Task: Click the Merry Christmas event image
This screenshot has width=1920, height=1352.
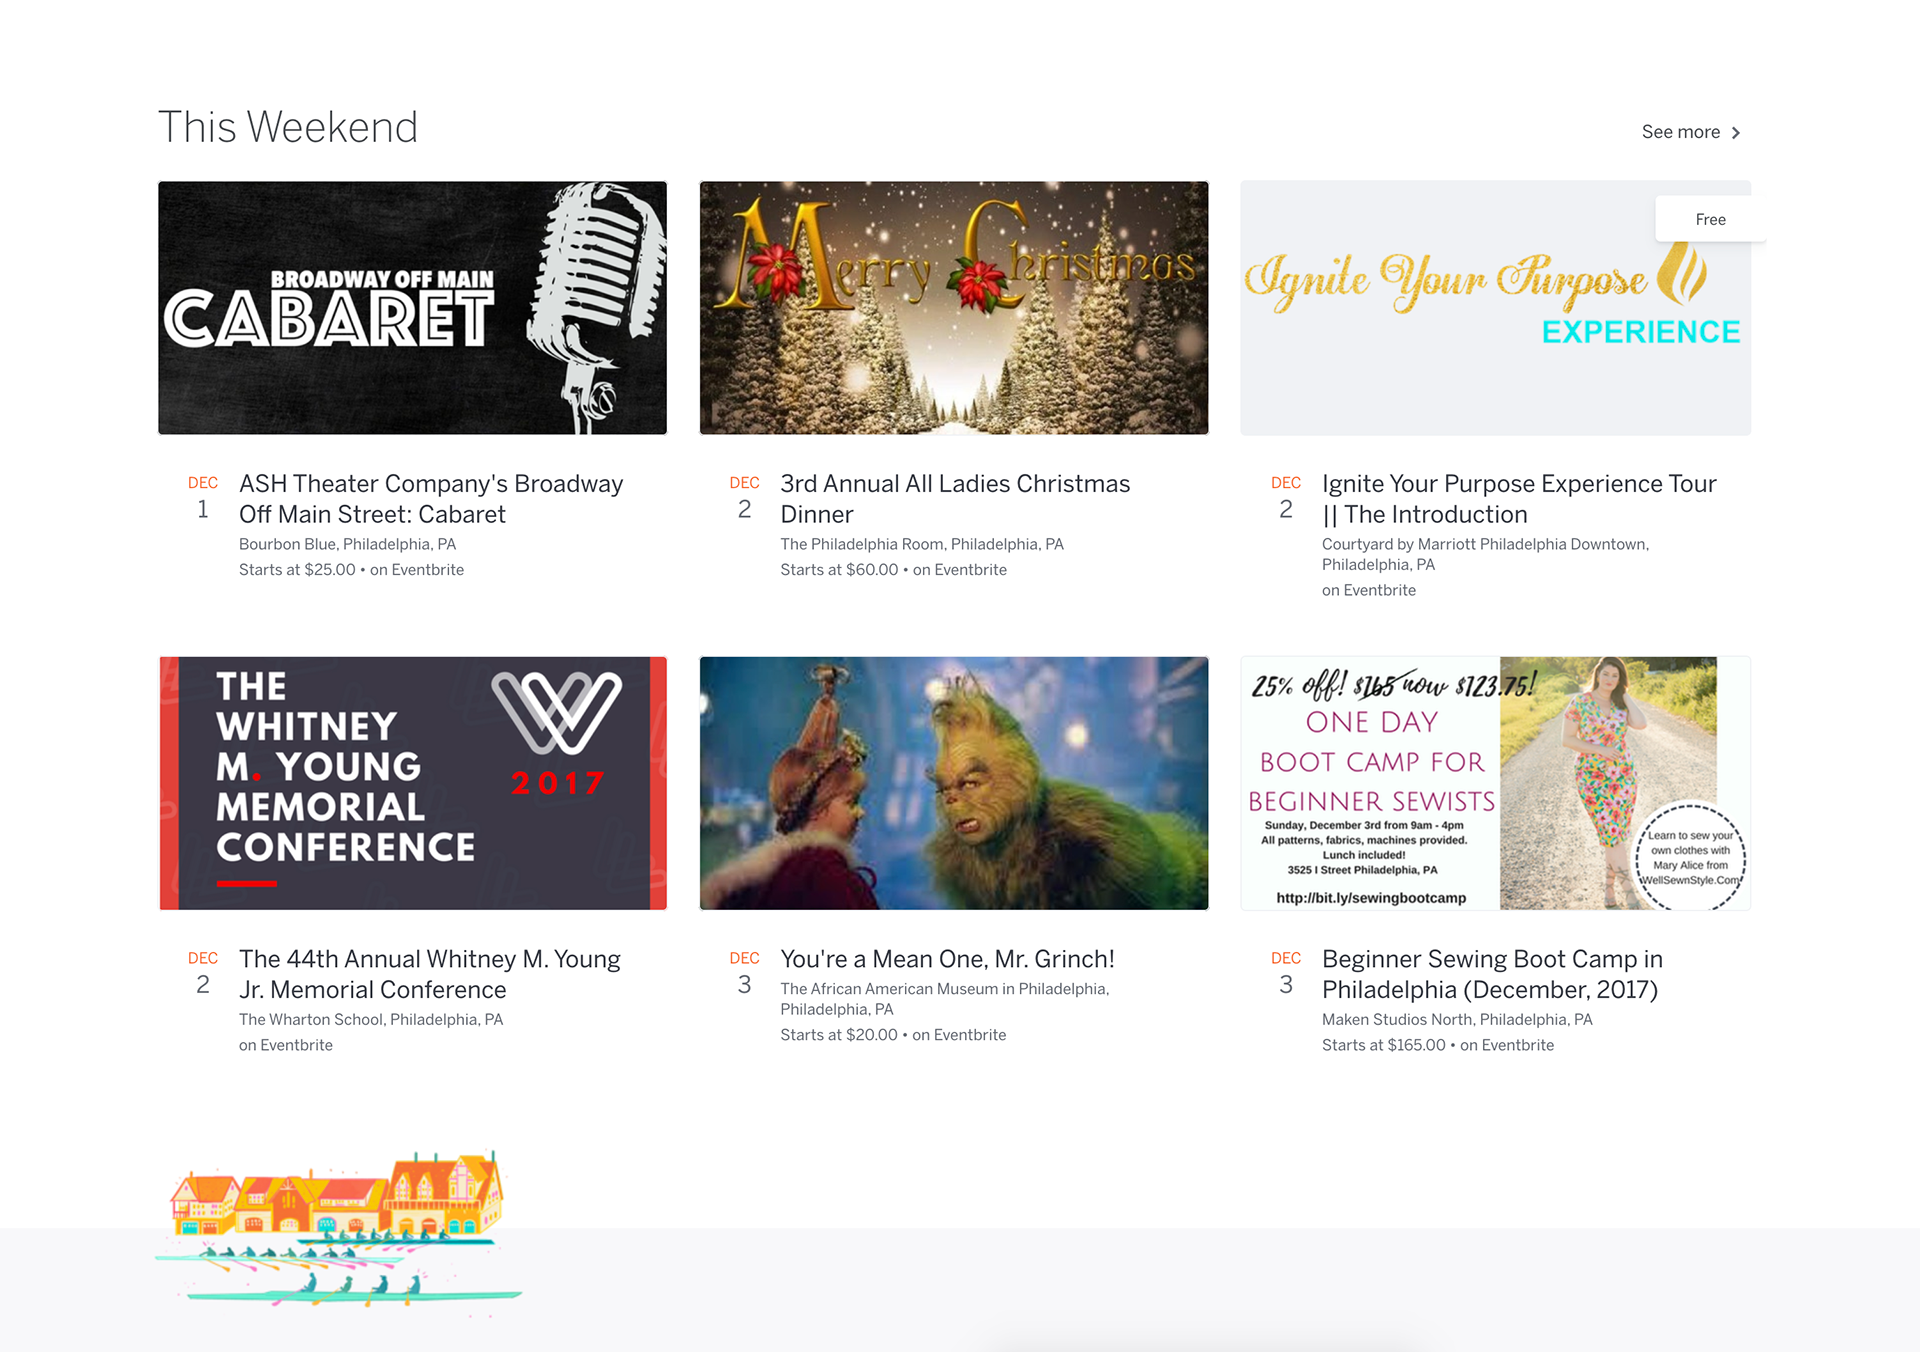Action: click(953, 308)
